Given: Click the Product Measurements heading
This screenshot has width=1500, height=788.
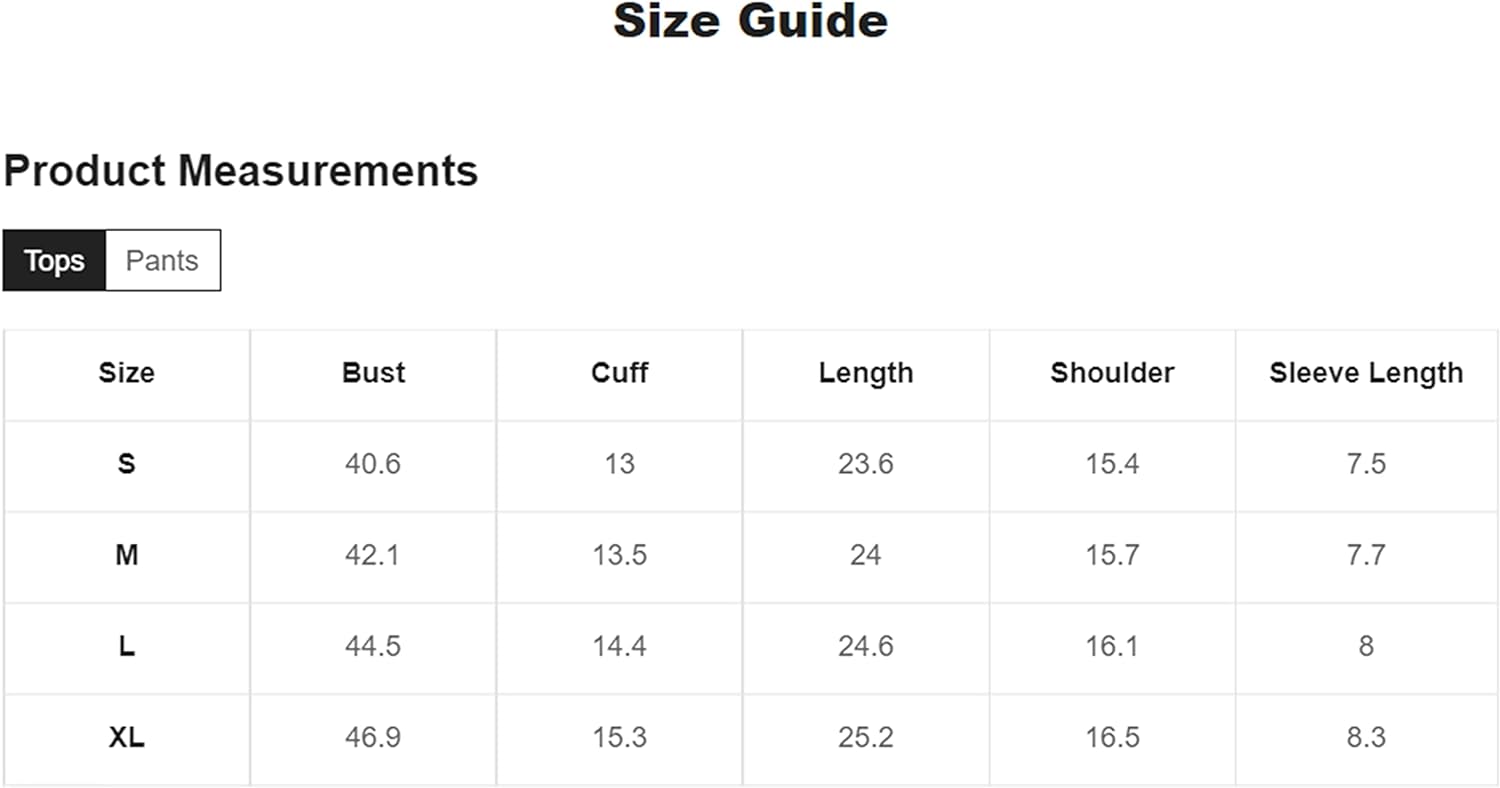Looking at the screenshot, I should (x=241, y=171).
